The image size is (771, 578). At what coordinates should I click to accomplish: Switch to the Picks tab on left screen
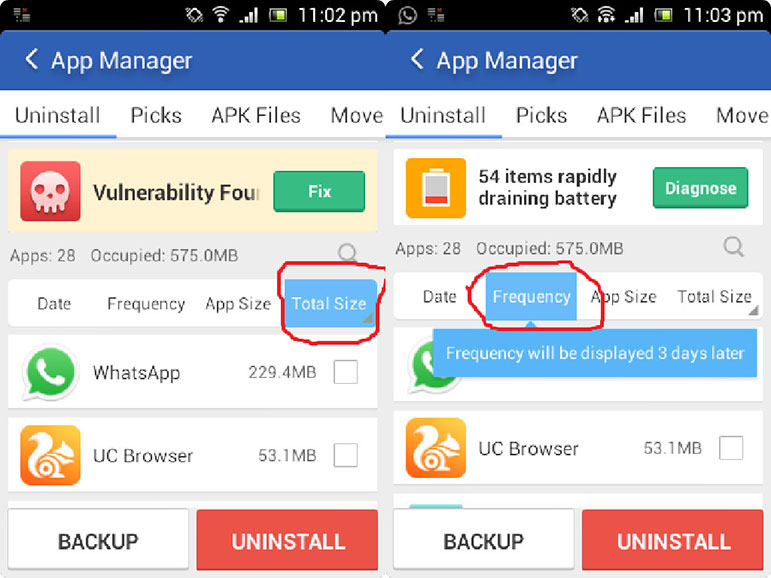156,115
